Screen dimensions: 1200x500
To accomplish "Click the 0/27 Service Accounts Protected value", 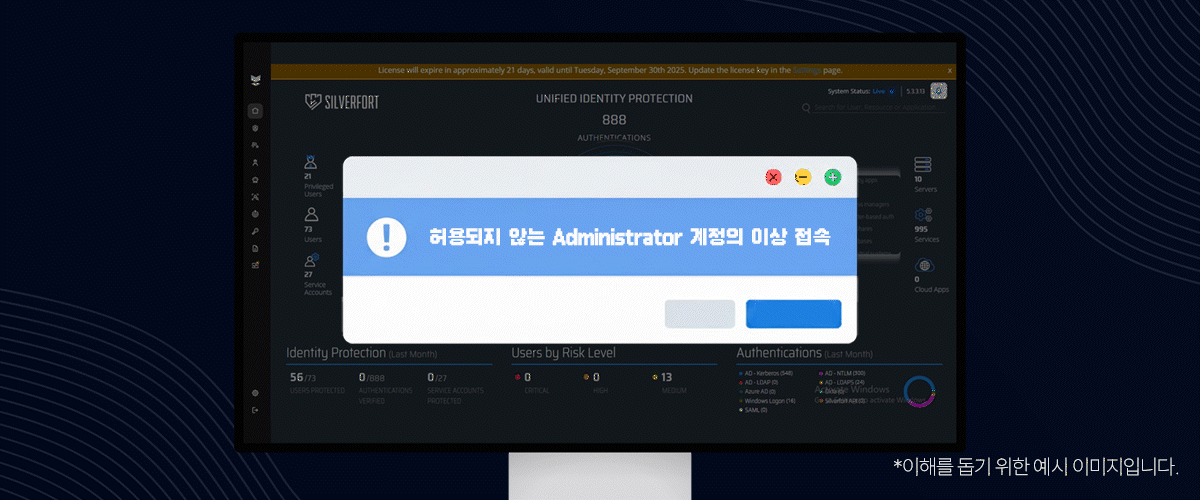I will tap(437, 377).
